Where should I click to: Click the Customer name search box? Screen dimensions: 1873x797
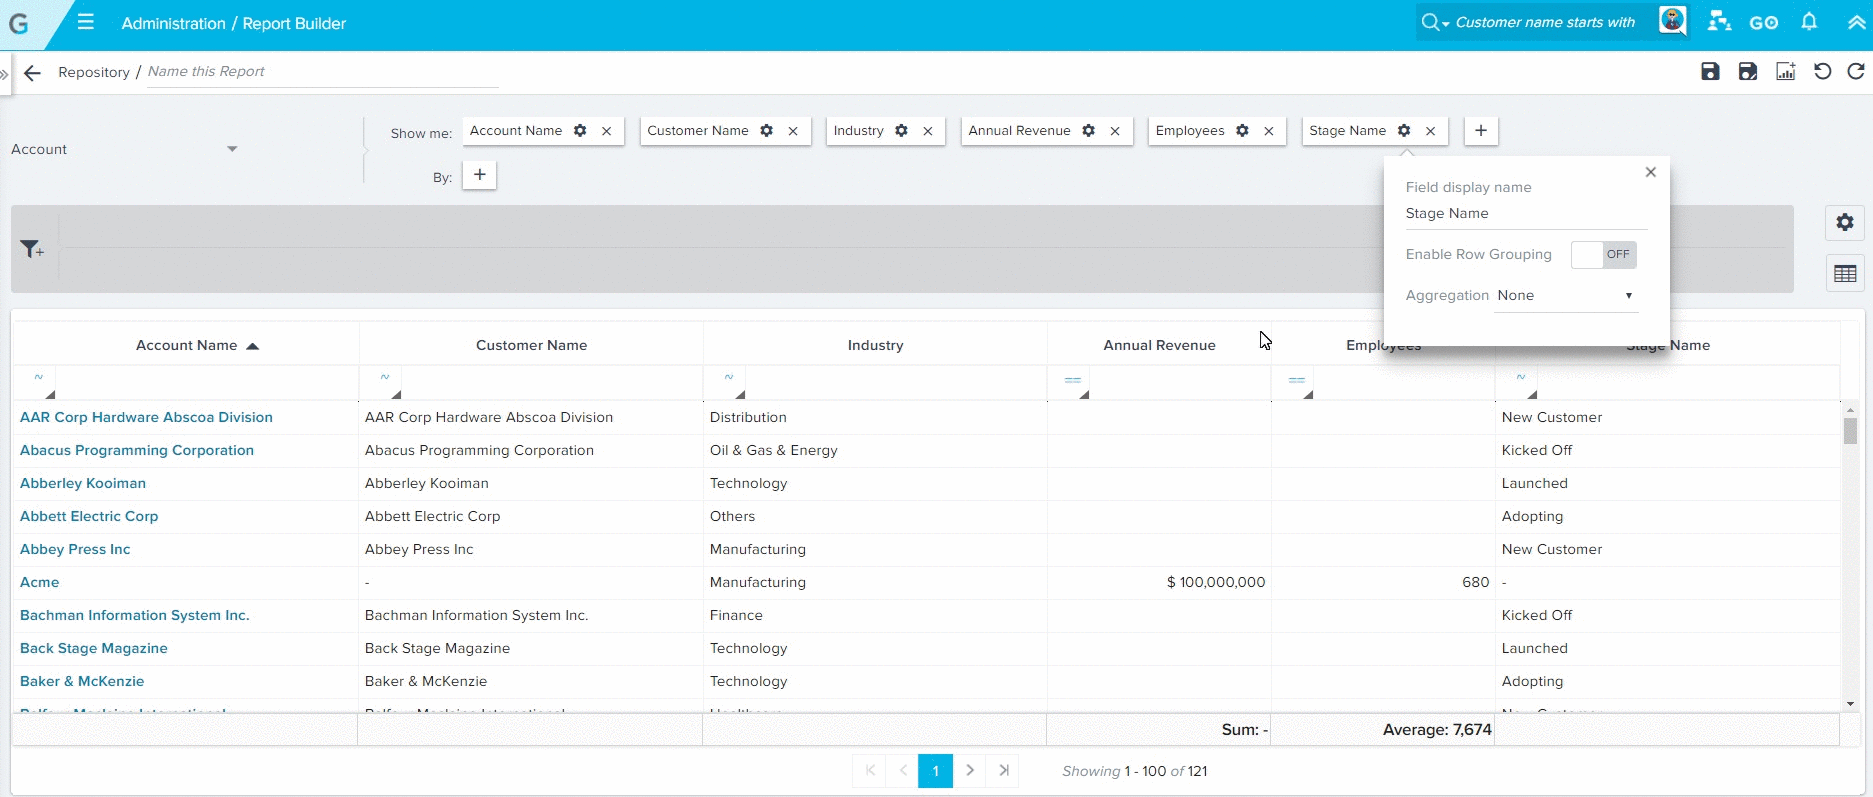(1545, 22)
